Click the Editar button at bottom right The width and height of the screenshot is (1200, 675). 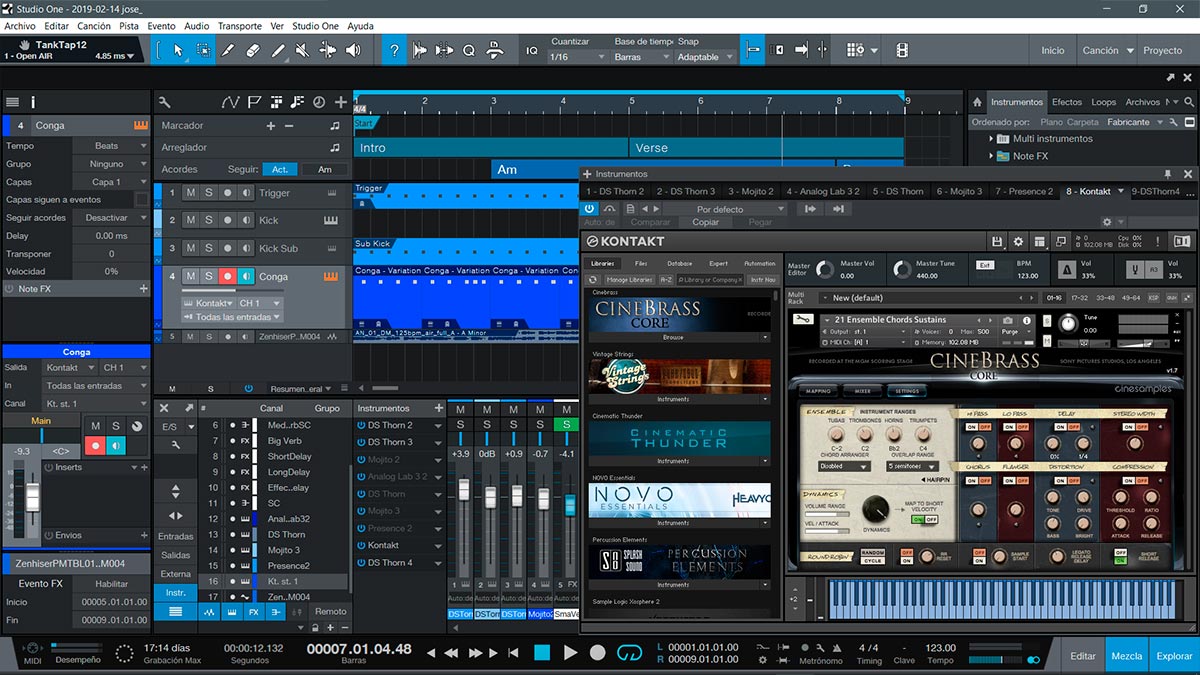[1083, 656]
